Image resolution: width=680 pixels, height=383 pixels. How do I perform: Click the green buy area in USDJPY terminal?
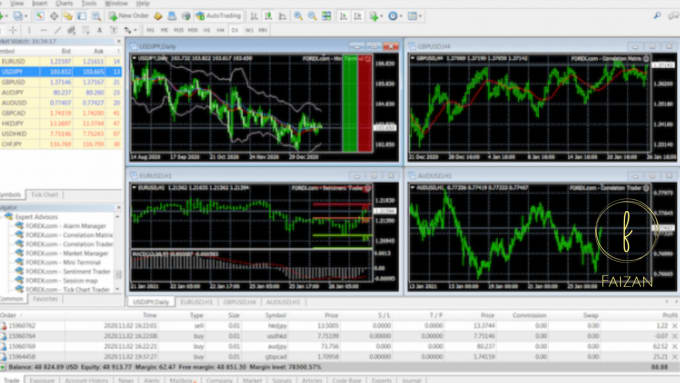point(350,104)
